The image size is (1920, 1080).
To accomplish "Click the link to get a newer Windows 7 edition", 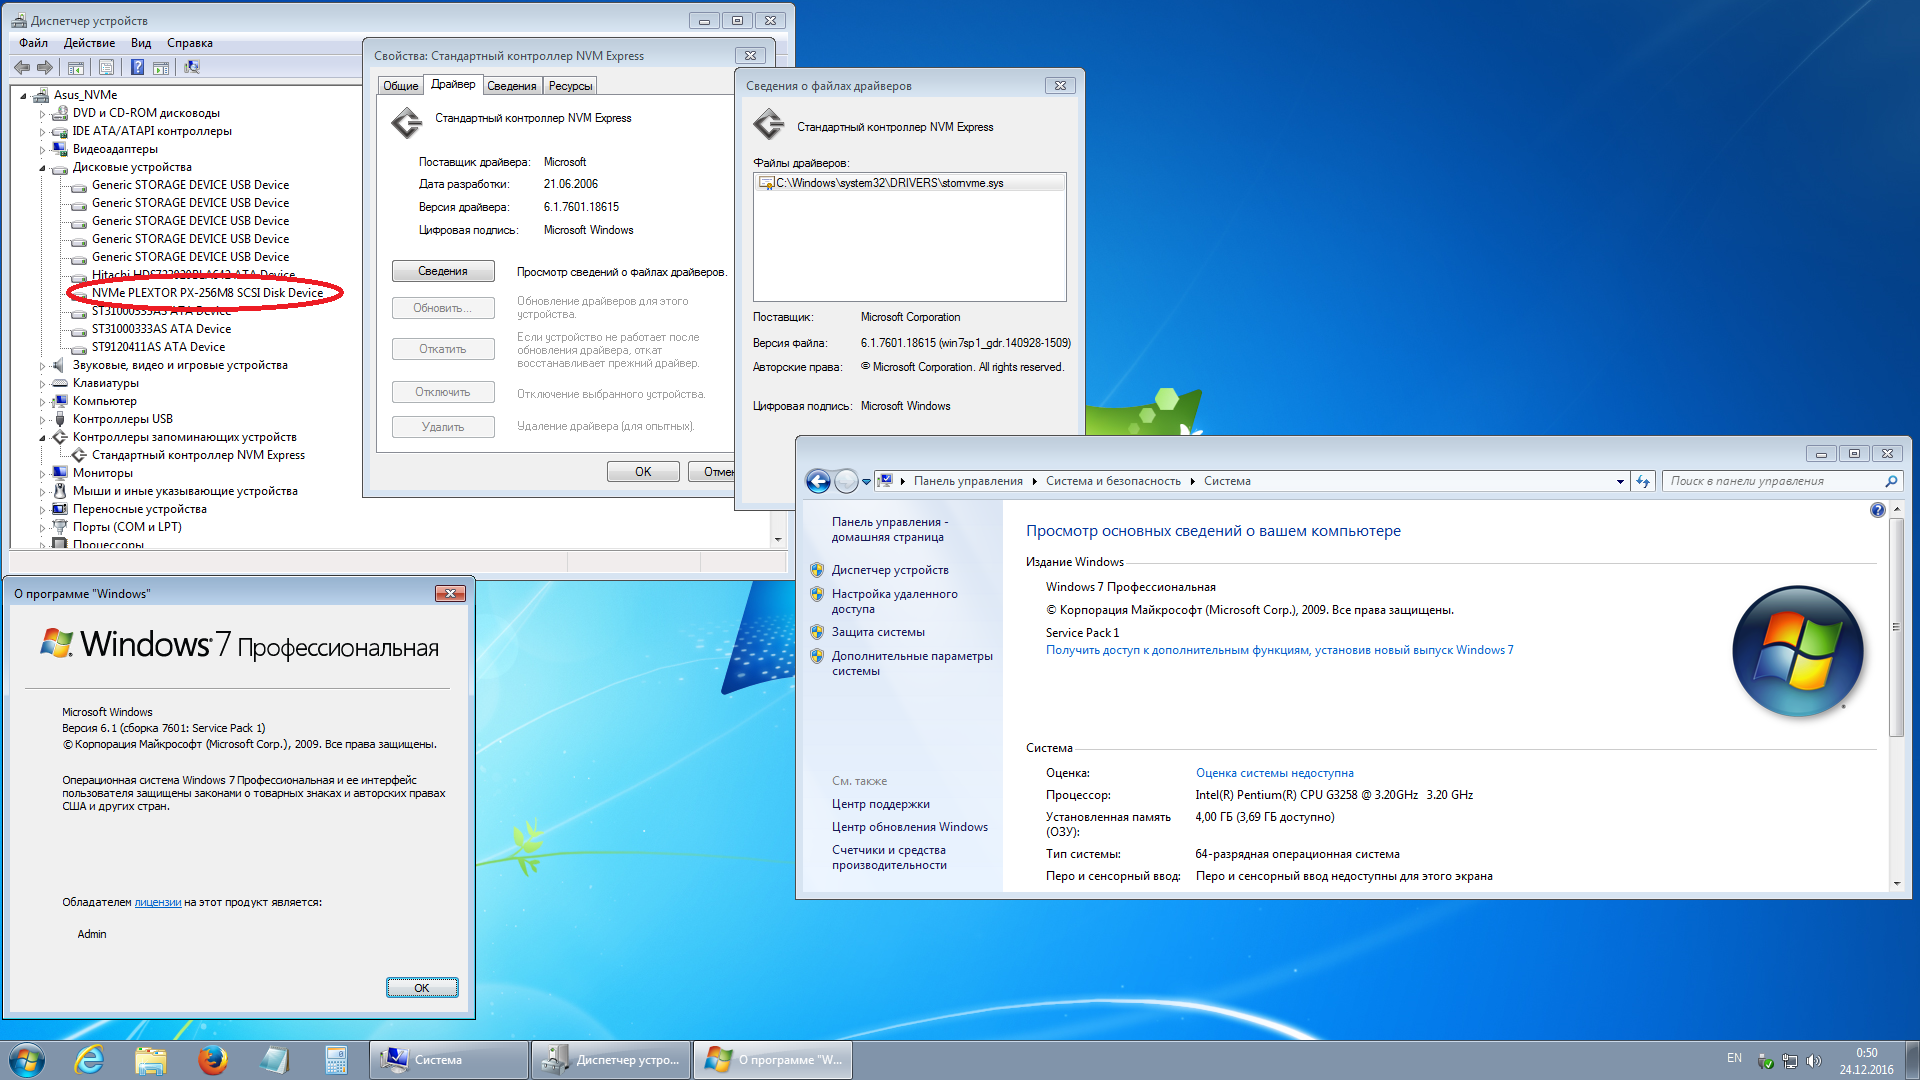I will (x=1280, y=650).
